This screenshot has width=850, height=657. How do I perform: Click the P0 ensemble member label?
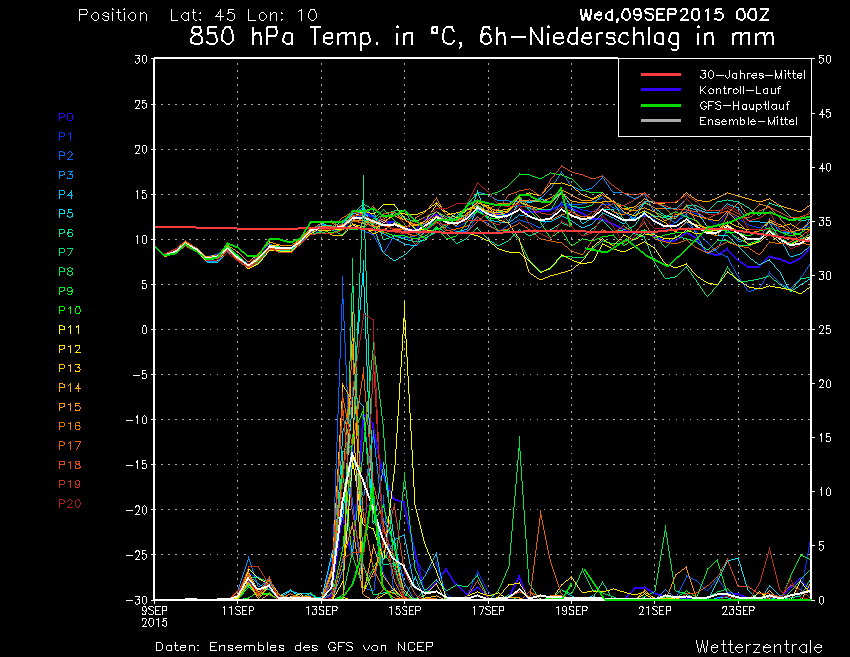coord(66,117)
